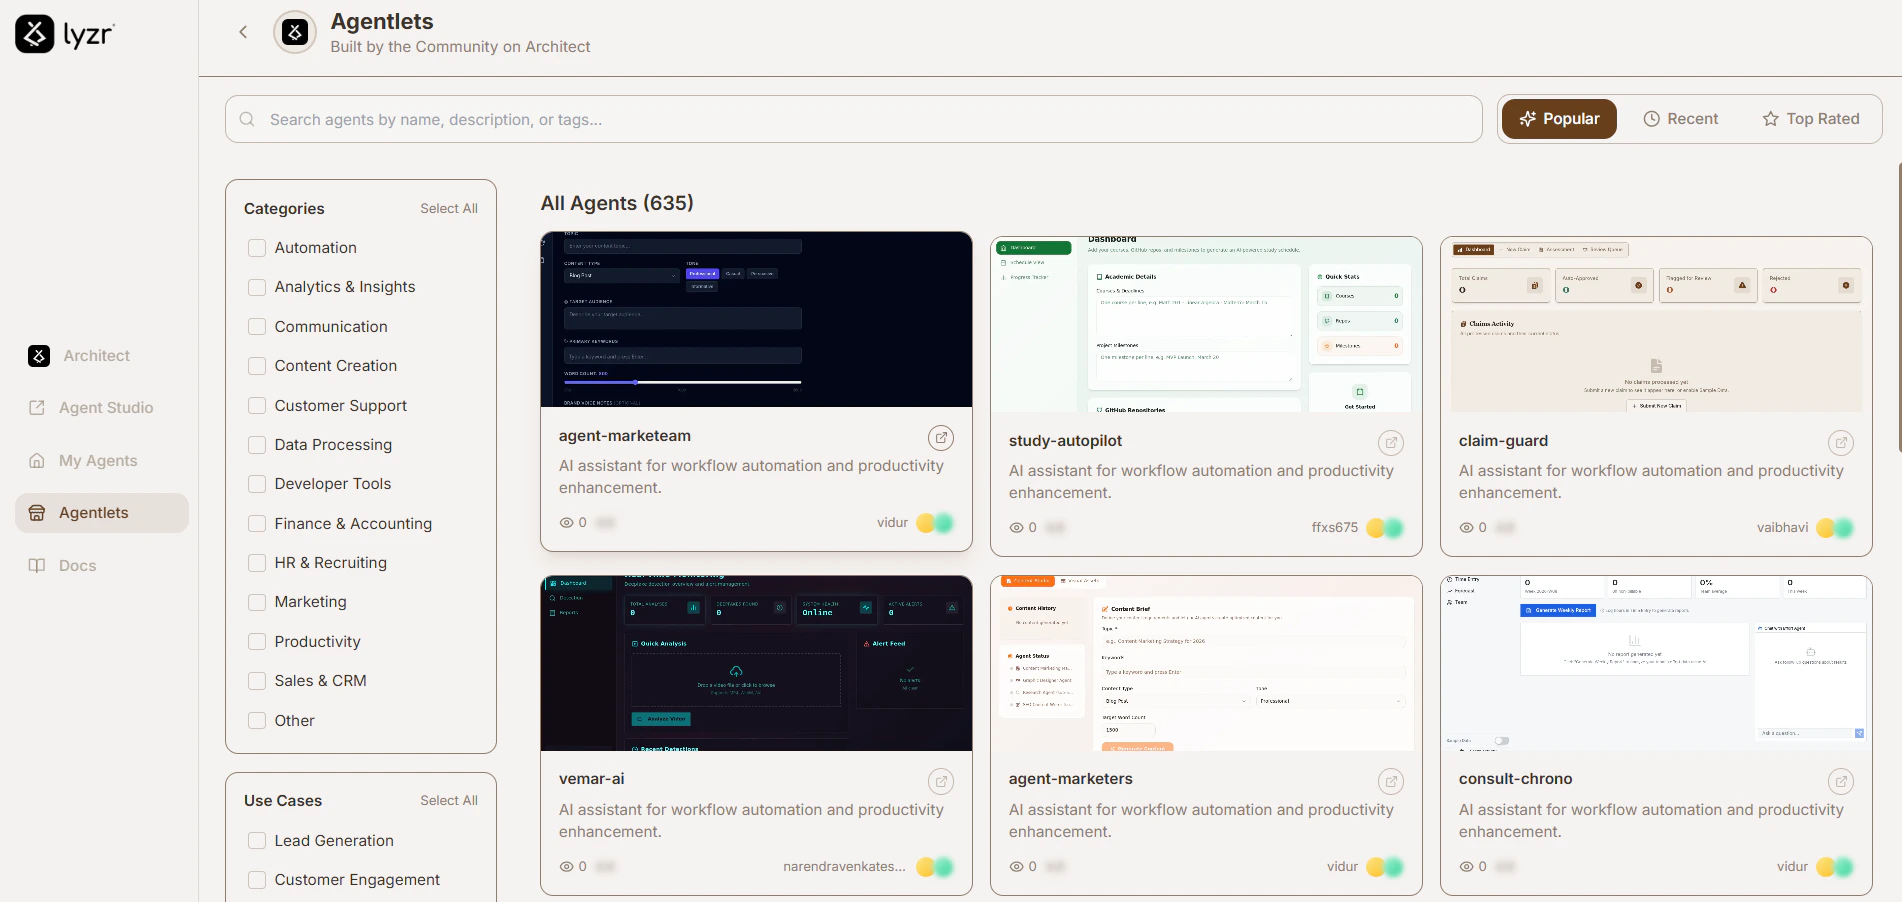Click the search magnifier icon
Image resolution: width=1902 pixels, height=902 pixels.
click(x=246, y=119)
